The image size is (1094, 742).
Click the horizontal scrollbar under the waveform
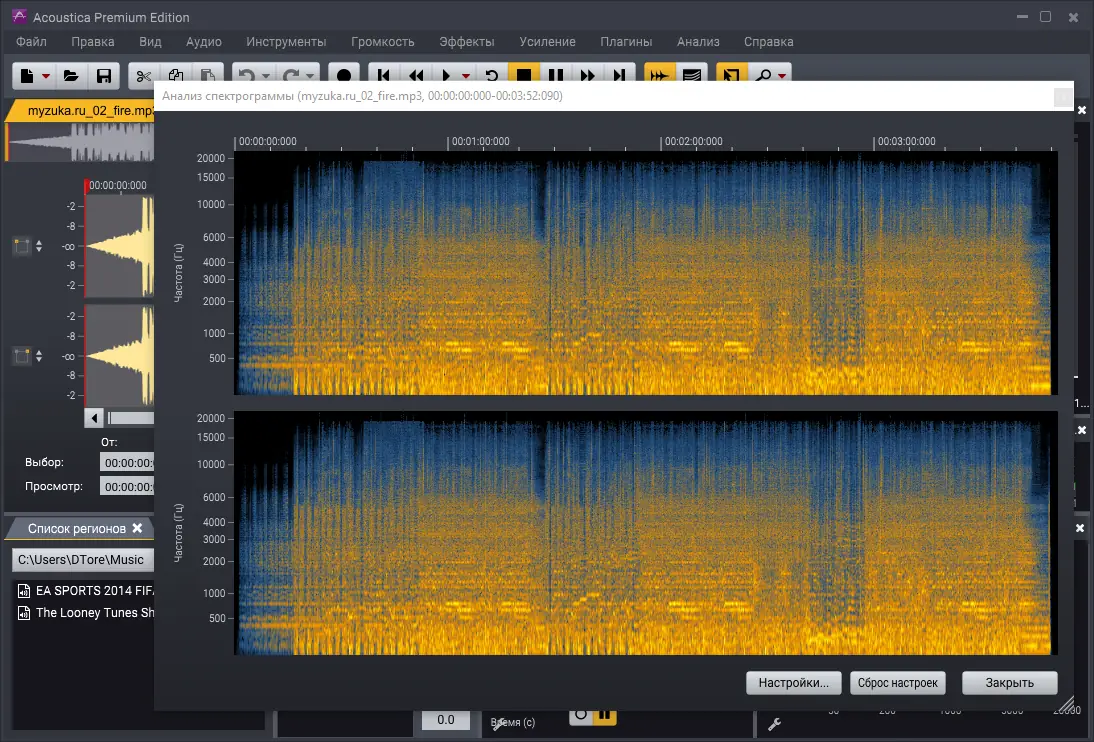[130, 418]
